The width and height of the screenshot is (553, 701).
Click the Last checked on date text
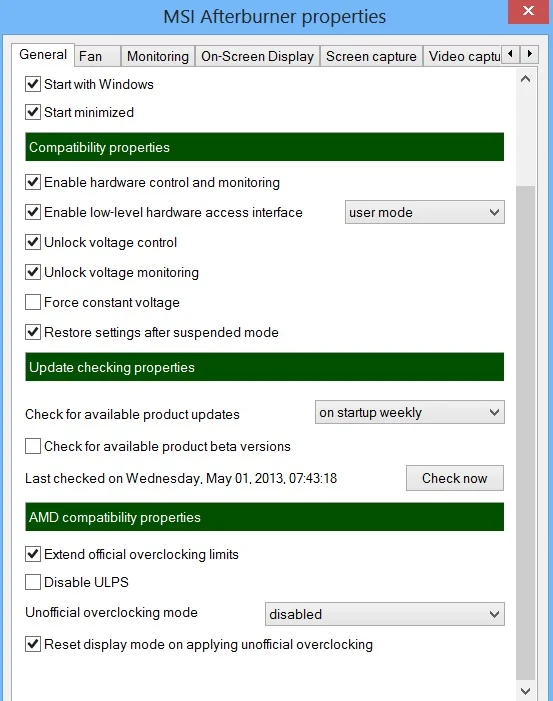pos(181,478)
